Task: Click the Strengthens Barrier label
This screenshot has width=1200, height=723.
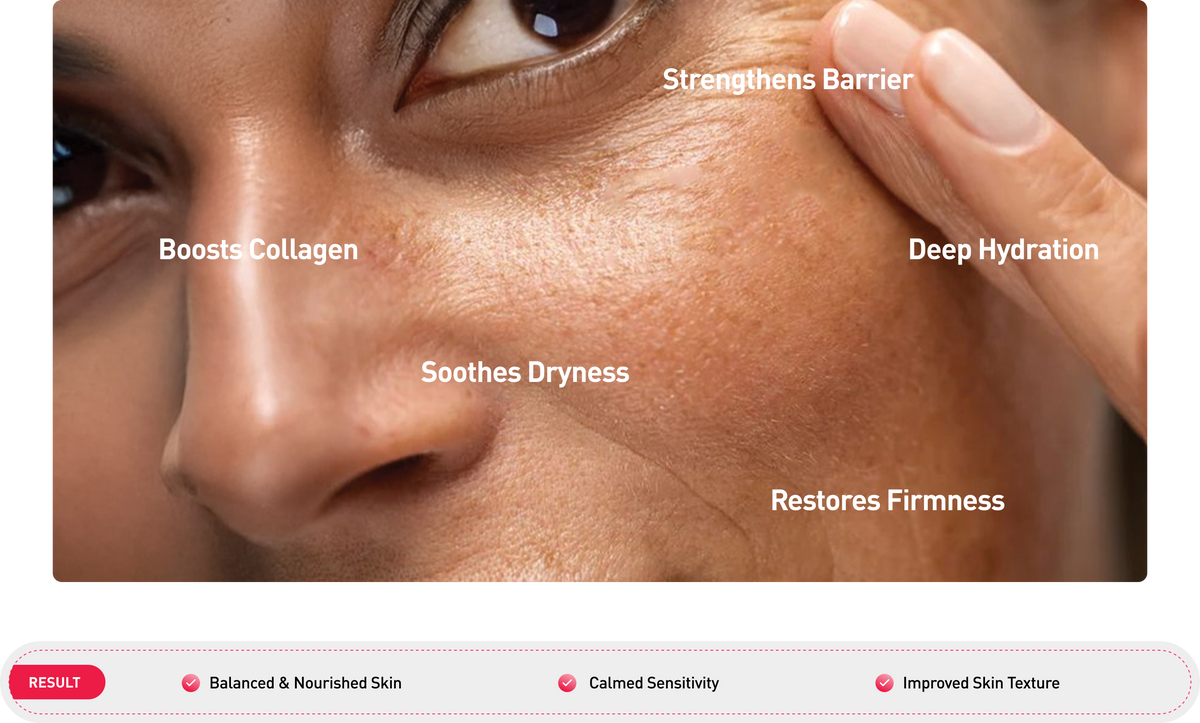Action: click(788, 79)
